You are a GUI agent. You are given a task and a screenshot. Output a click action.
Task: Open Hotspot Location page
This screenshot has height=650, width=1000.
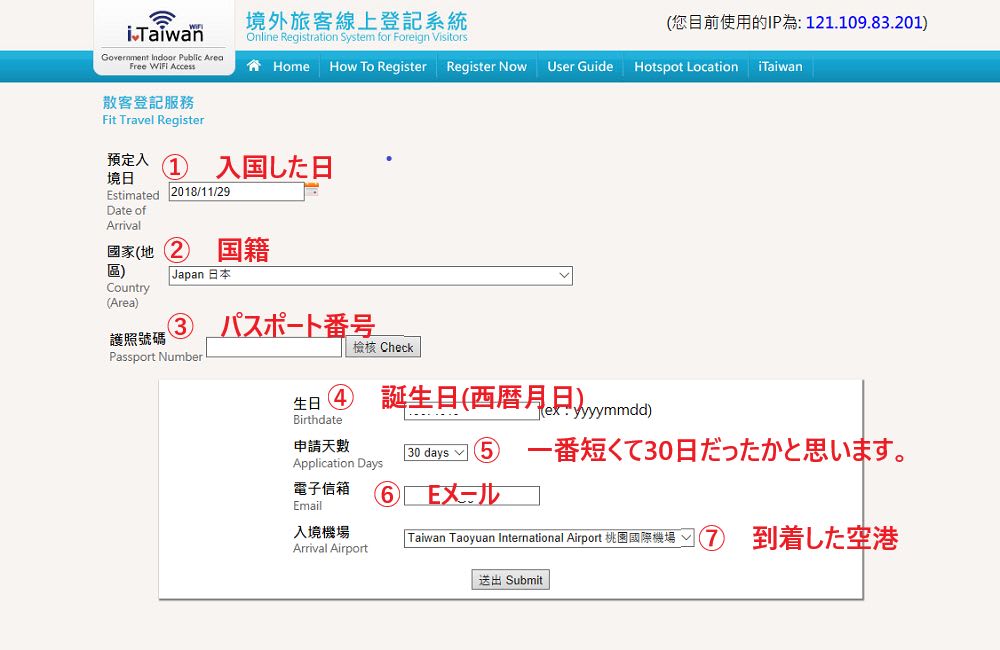tap(686, 66)
